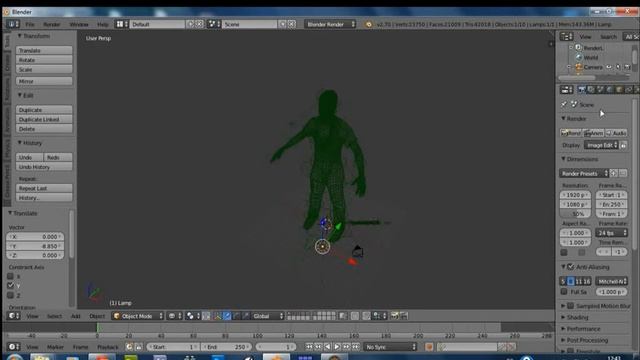Toggle Camera visibility eye in outliner
Viewport: 640px width, 360px height.
(609, 67)
